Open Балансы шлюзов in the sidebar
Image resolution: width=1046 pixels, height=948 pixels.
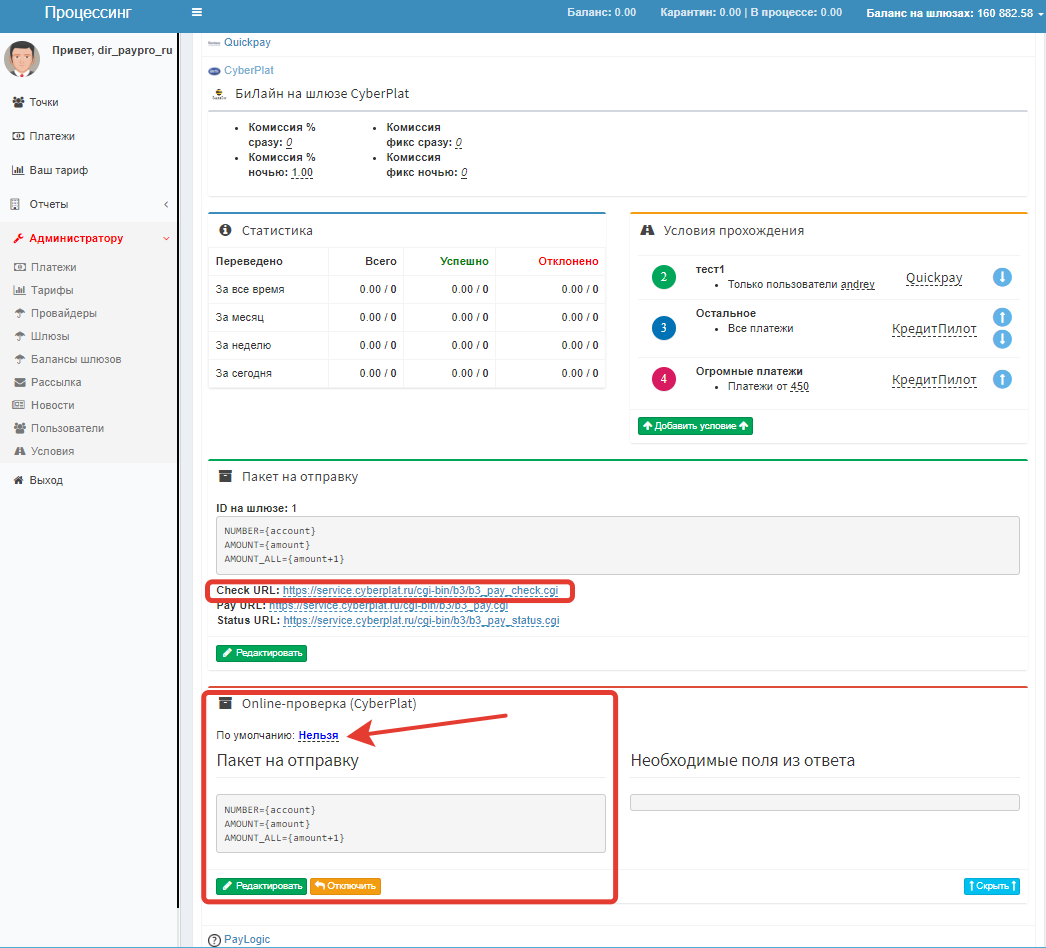75,359
